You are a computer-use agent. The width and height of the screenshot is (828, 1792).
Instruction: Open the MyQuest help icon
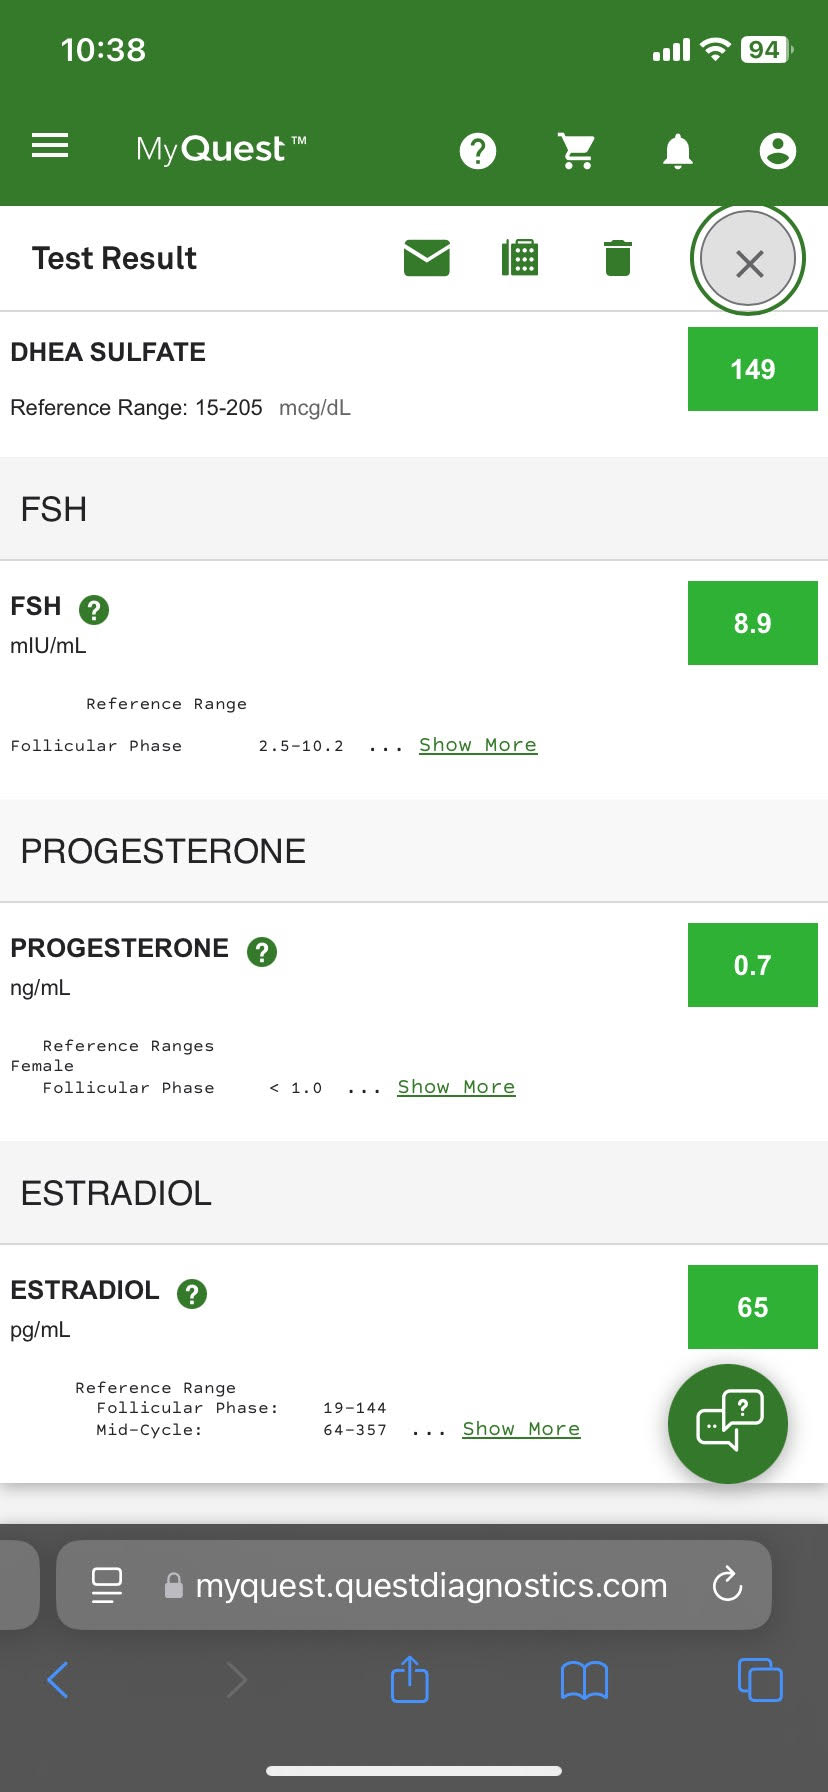coord(478,151)
